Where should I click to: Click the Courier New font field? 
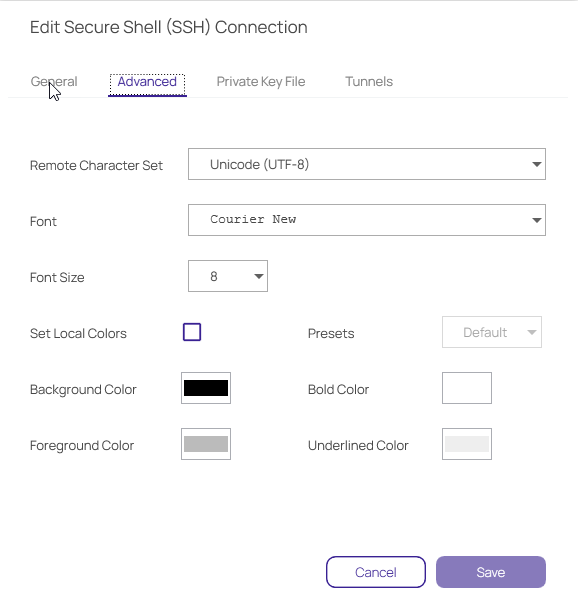click(367, 220)
